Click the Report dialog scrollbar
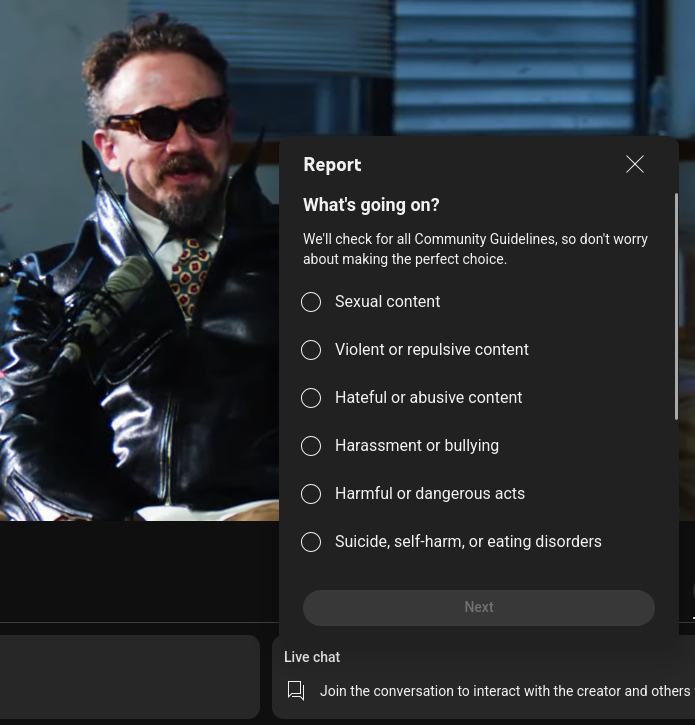This screenshot has height=725, width=695. (x=676, y=307)
